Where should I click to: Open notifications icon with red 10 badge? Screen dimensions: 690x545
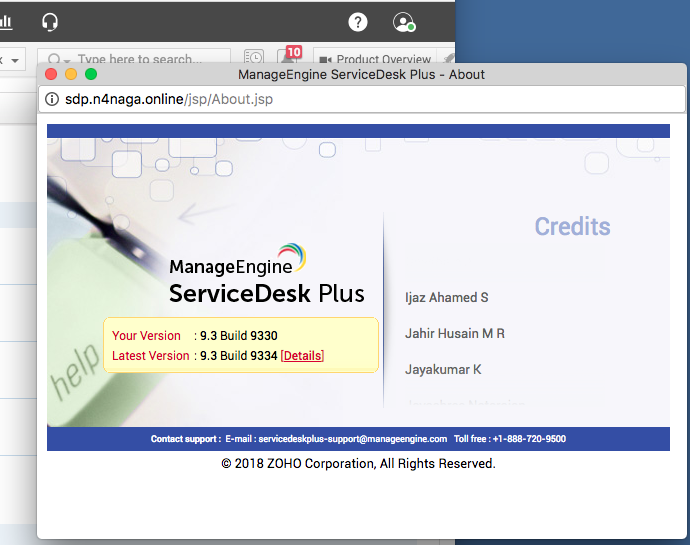click(x=289, y=56)
